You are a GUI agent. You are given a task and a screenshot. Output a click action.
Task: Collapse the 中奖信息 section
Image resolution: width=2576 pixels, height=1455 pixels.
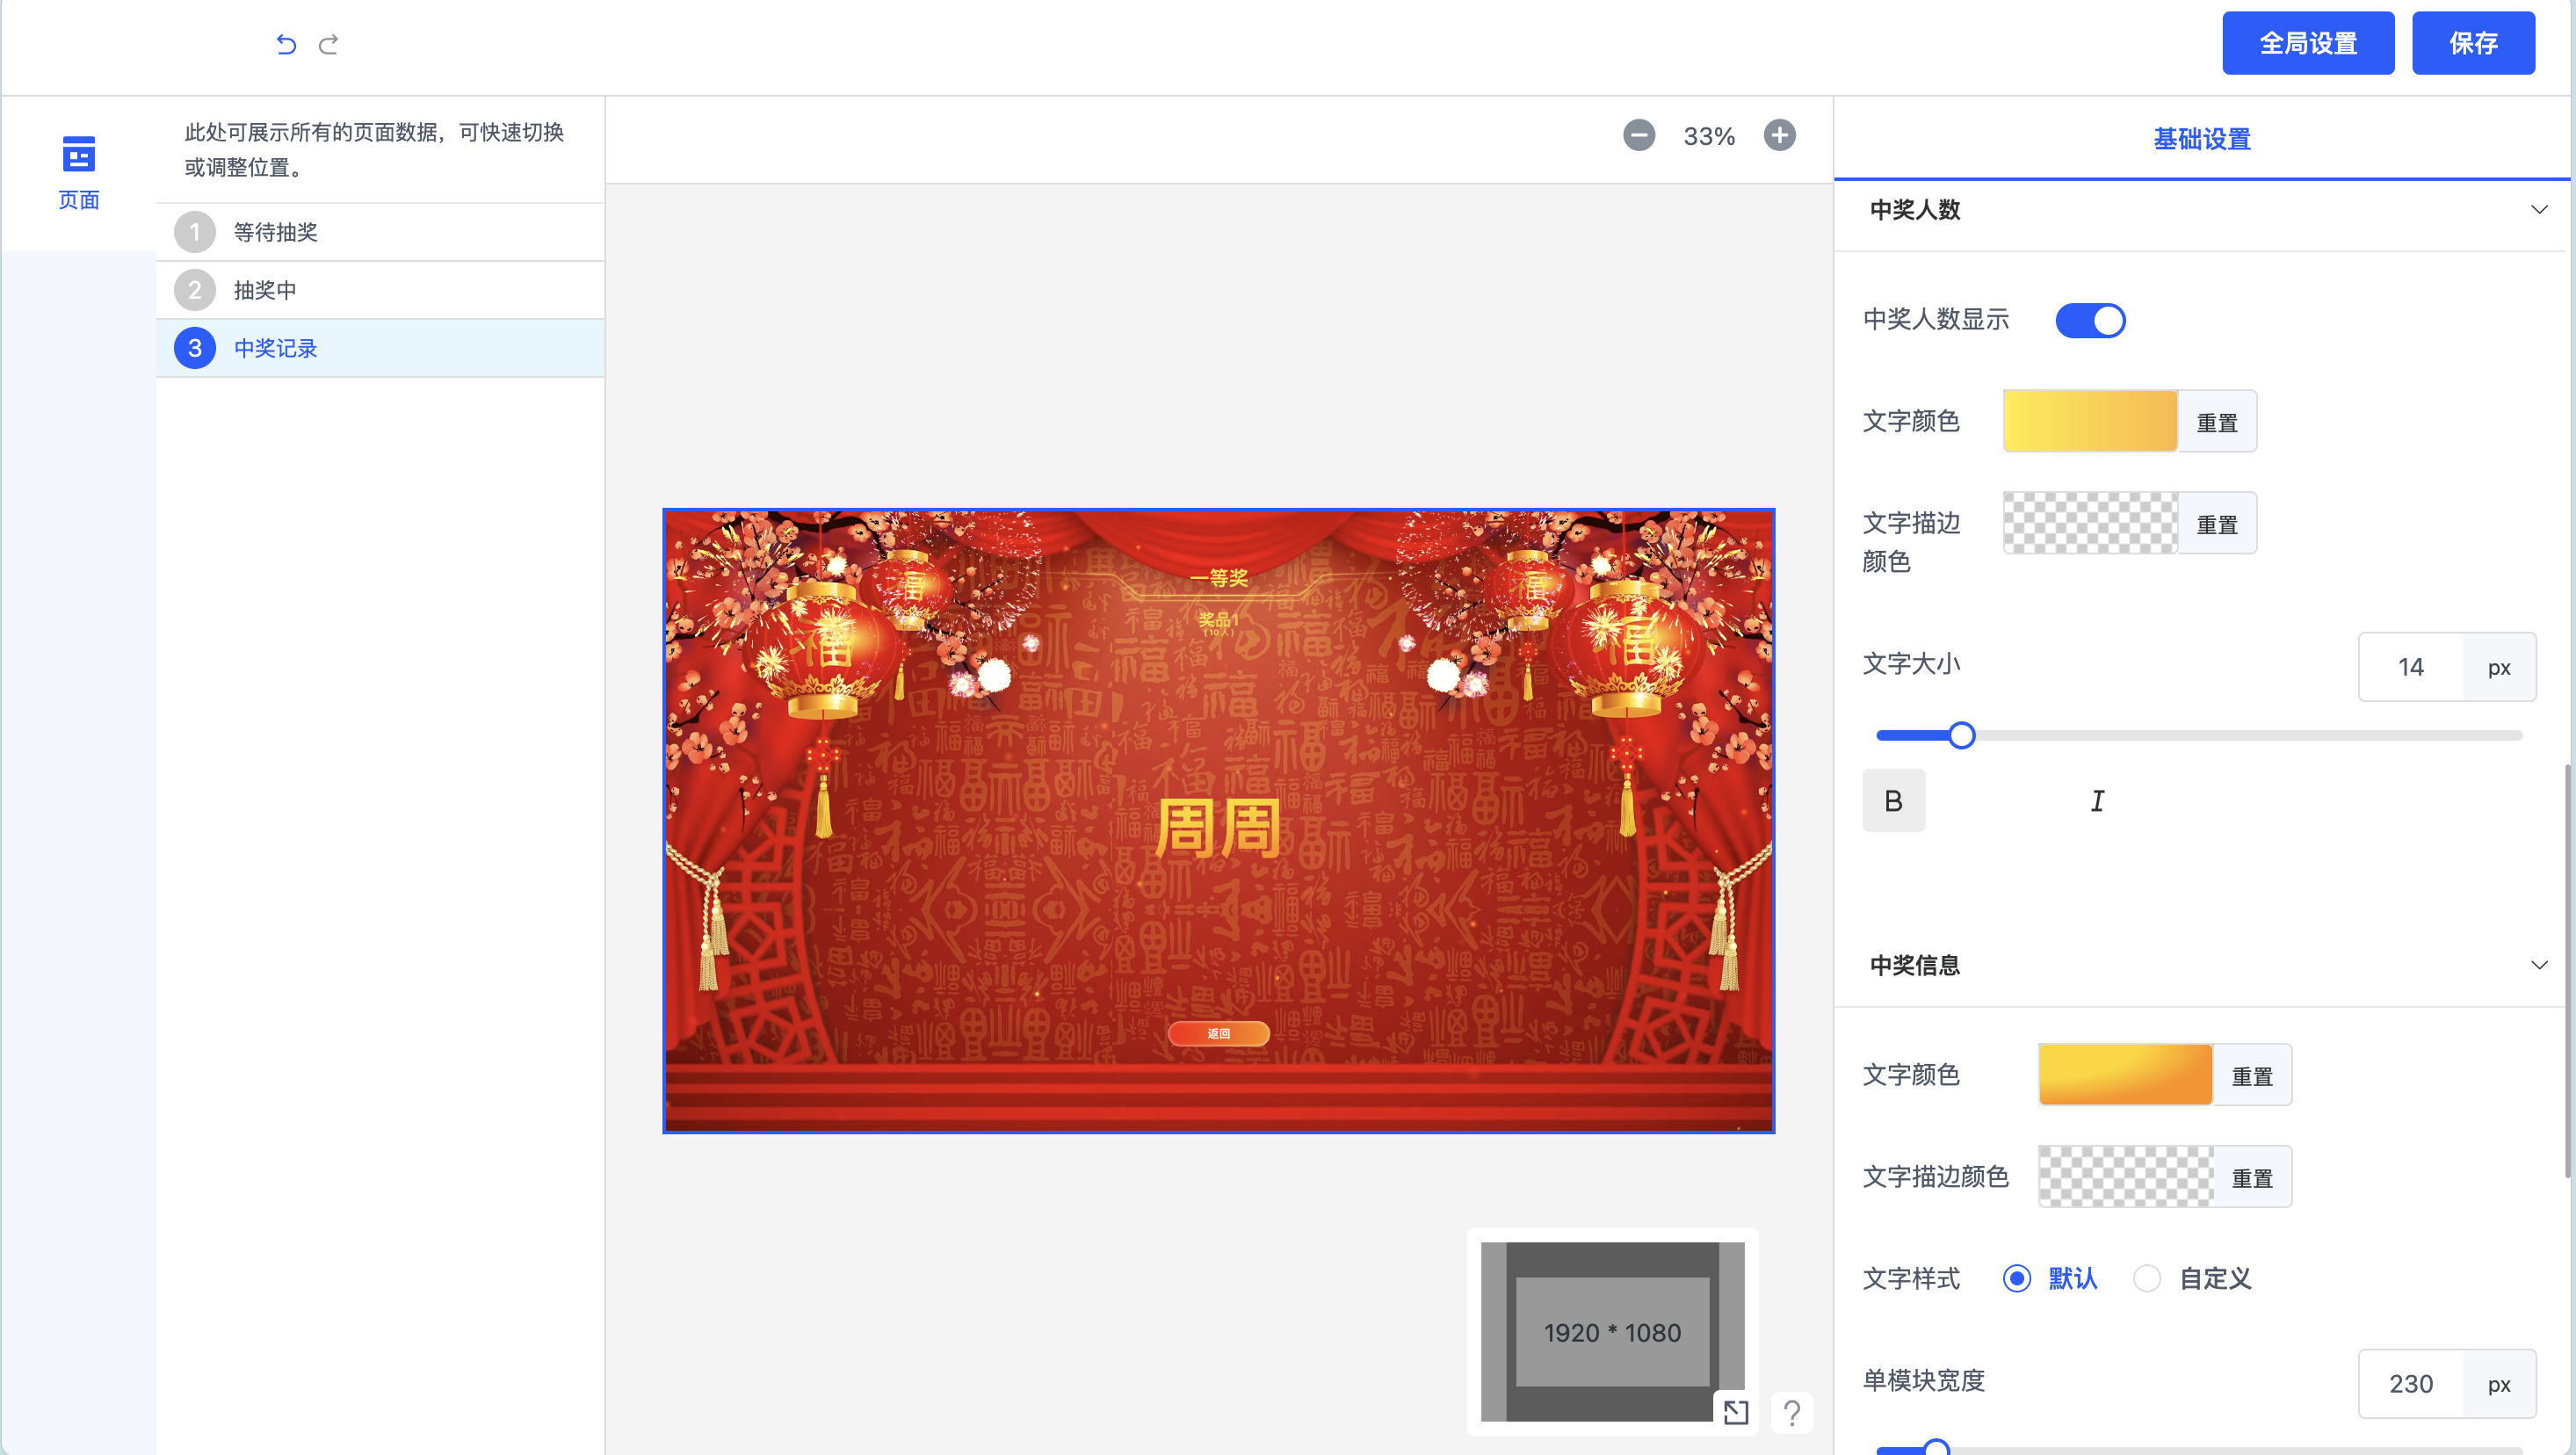pos(2538,965)
